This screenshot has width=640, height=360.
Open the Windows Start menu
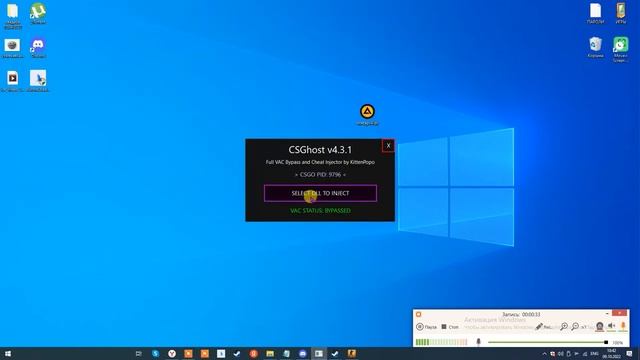click(7, 353)
